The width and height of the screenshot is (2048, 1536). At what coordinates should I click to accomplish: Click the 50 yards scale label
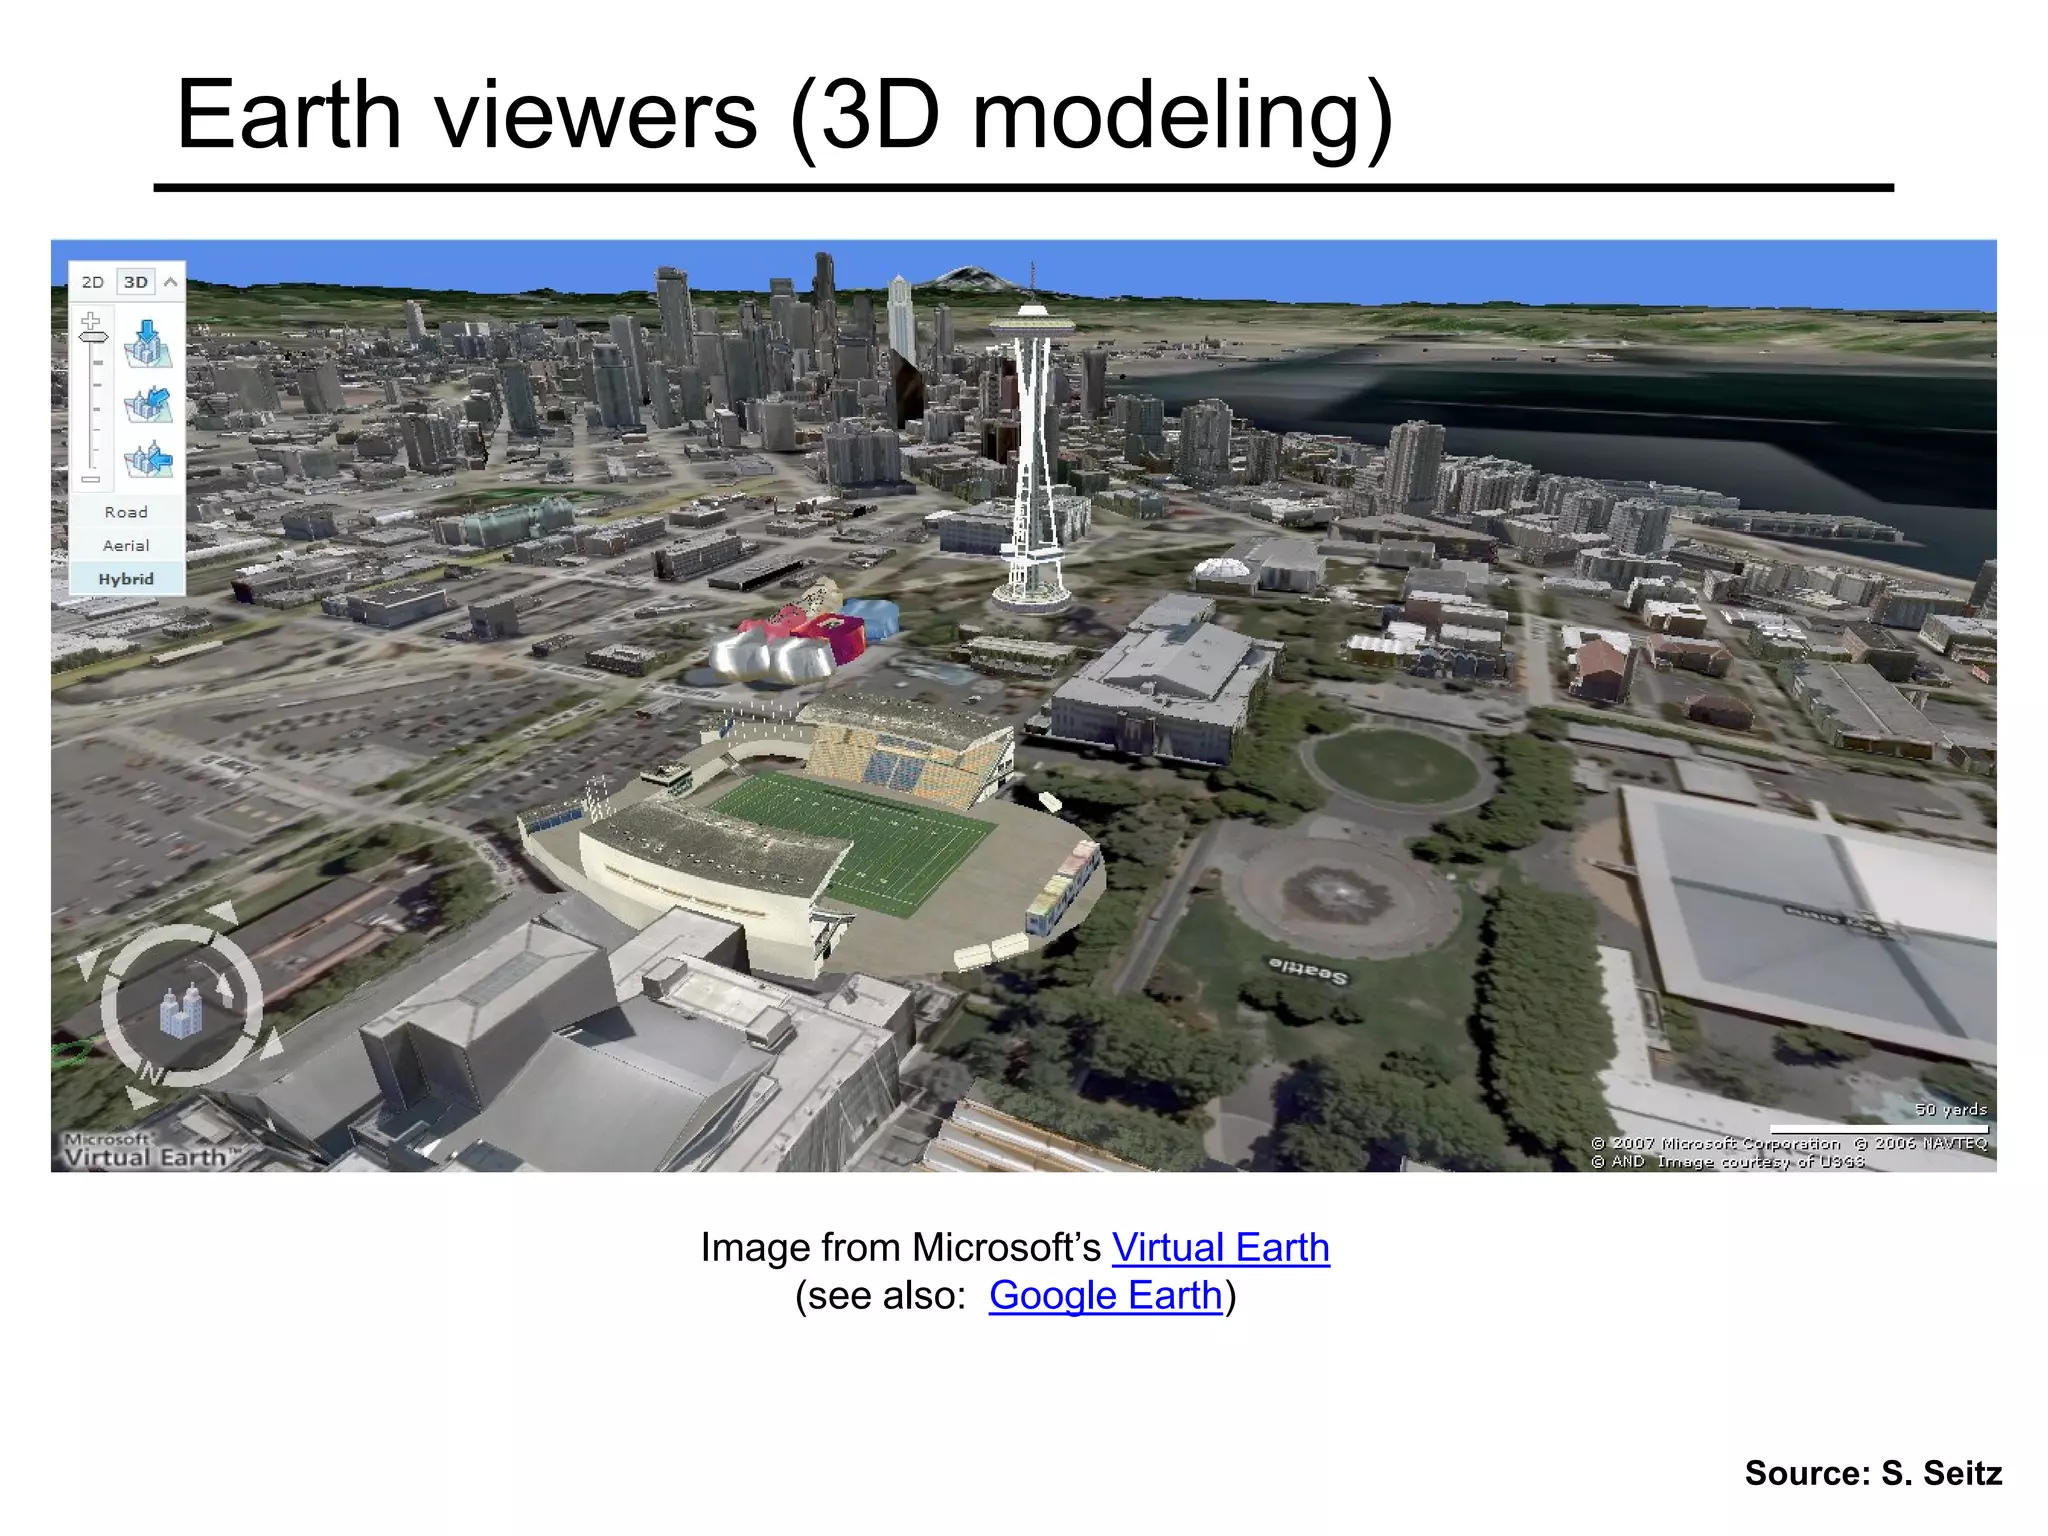coord(1951,1109)
